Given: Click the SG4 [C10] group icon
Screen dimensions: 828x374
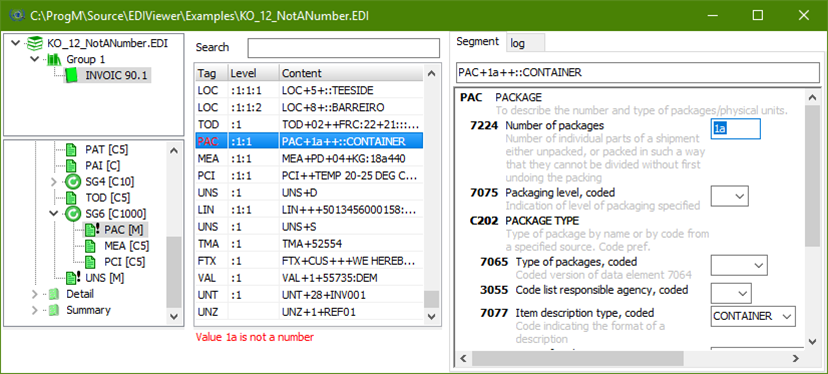Looking at the screenshot, I should (71, 182).
